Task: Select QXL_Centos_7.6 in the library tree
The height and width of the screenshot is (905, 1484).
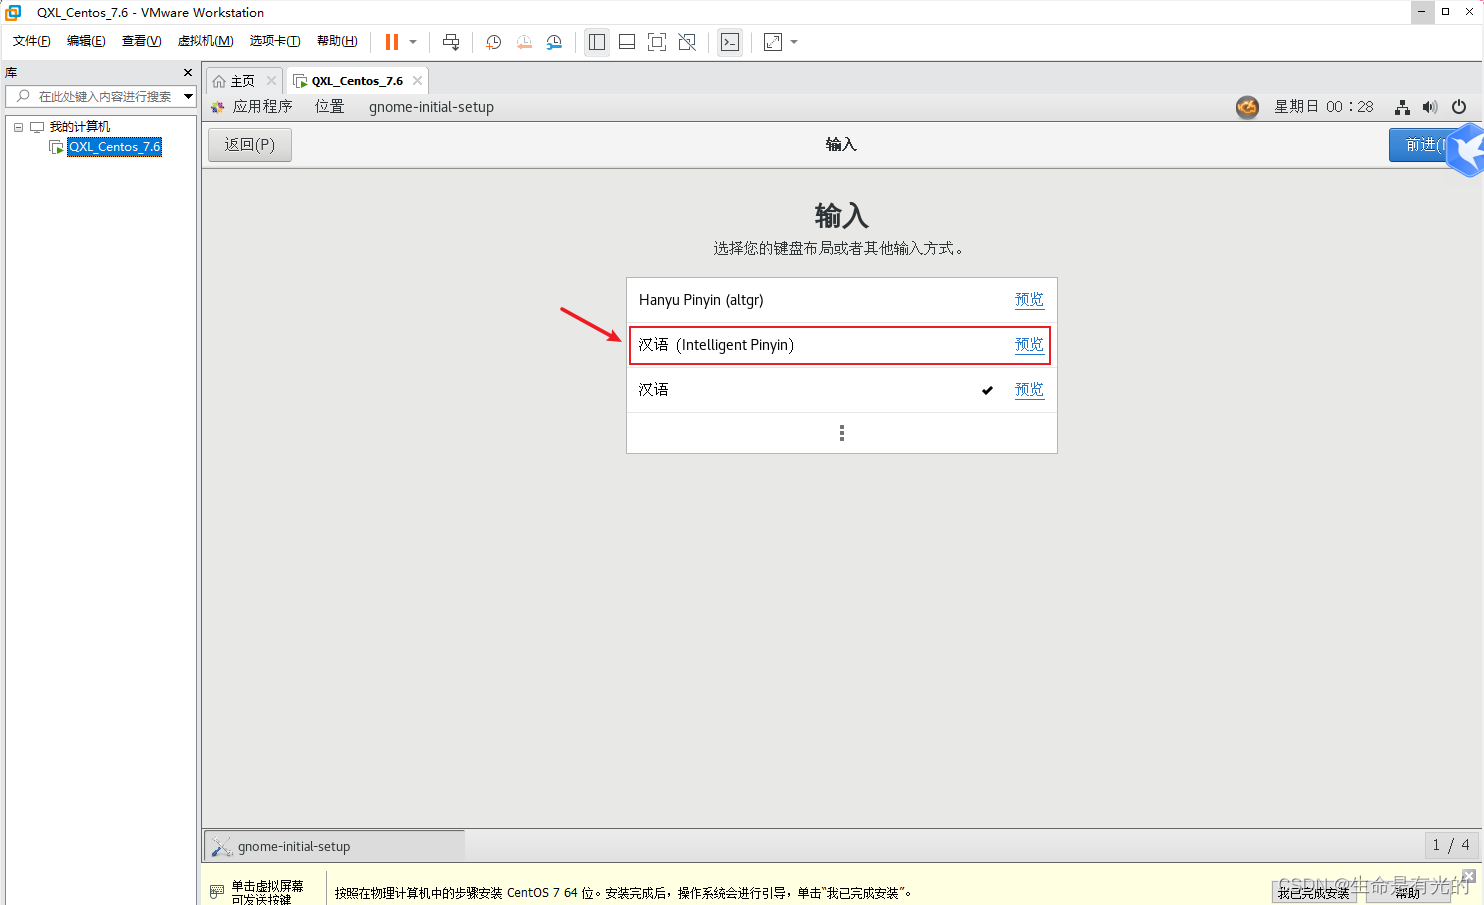Action: pos(114,147)
